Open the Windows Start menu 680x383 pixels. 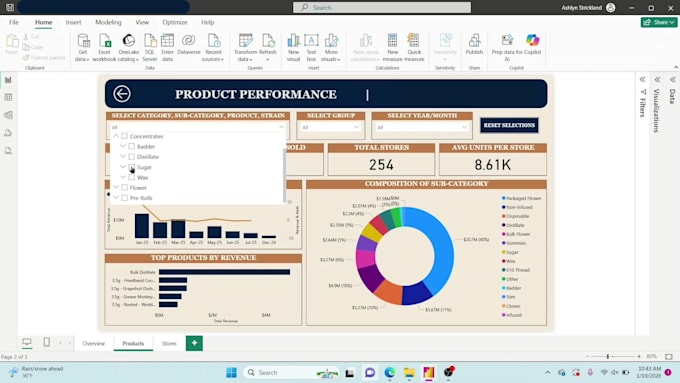point(232,373)
